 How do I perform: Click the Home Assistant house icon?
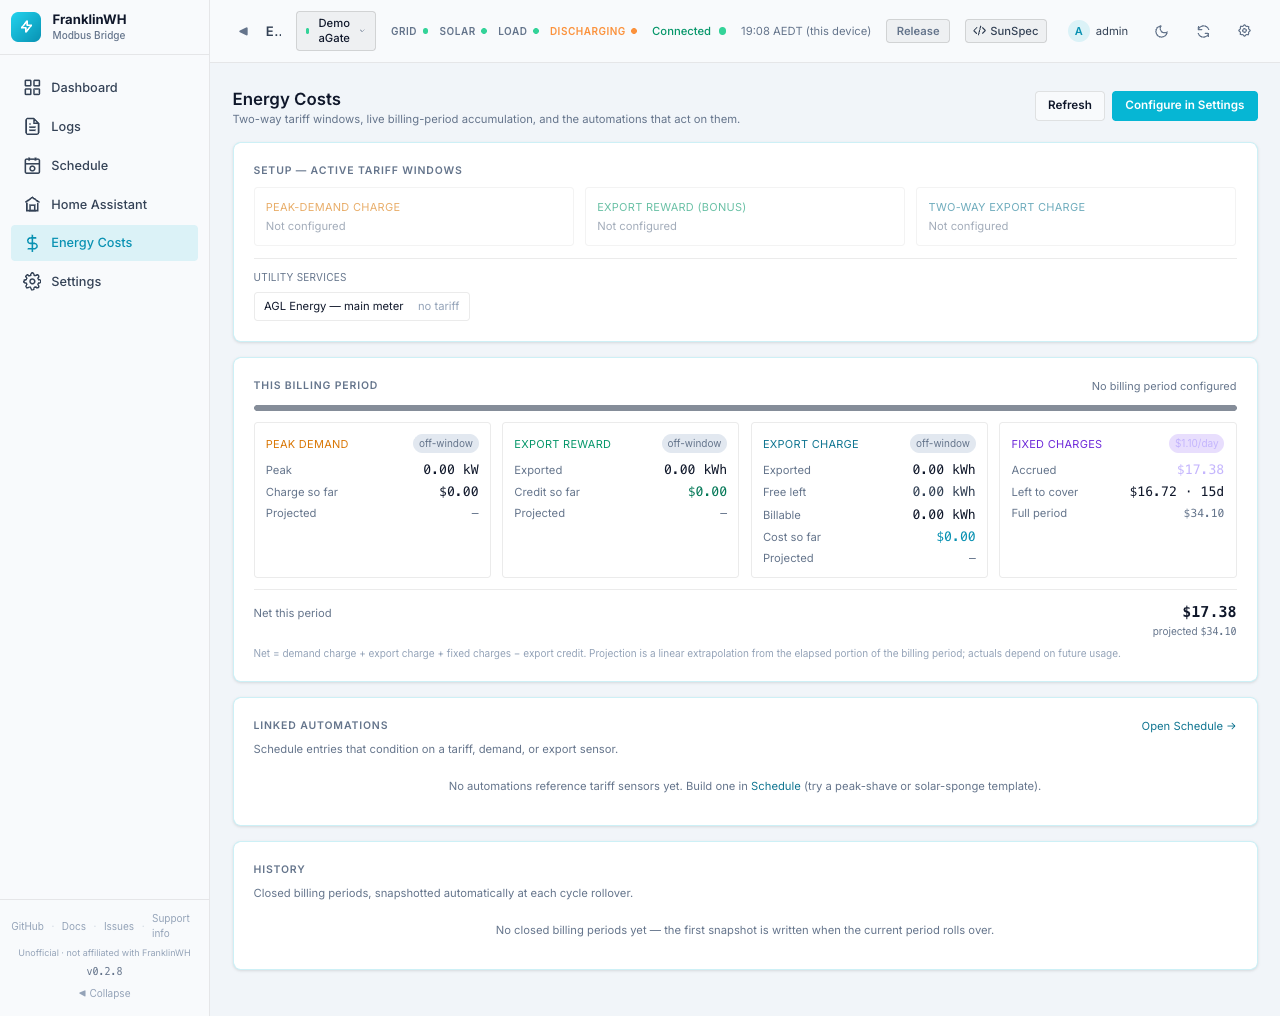pos(32,205)
